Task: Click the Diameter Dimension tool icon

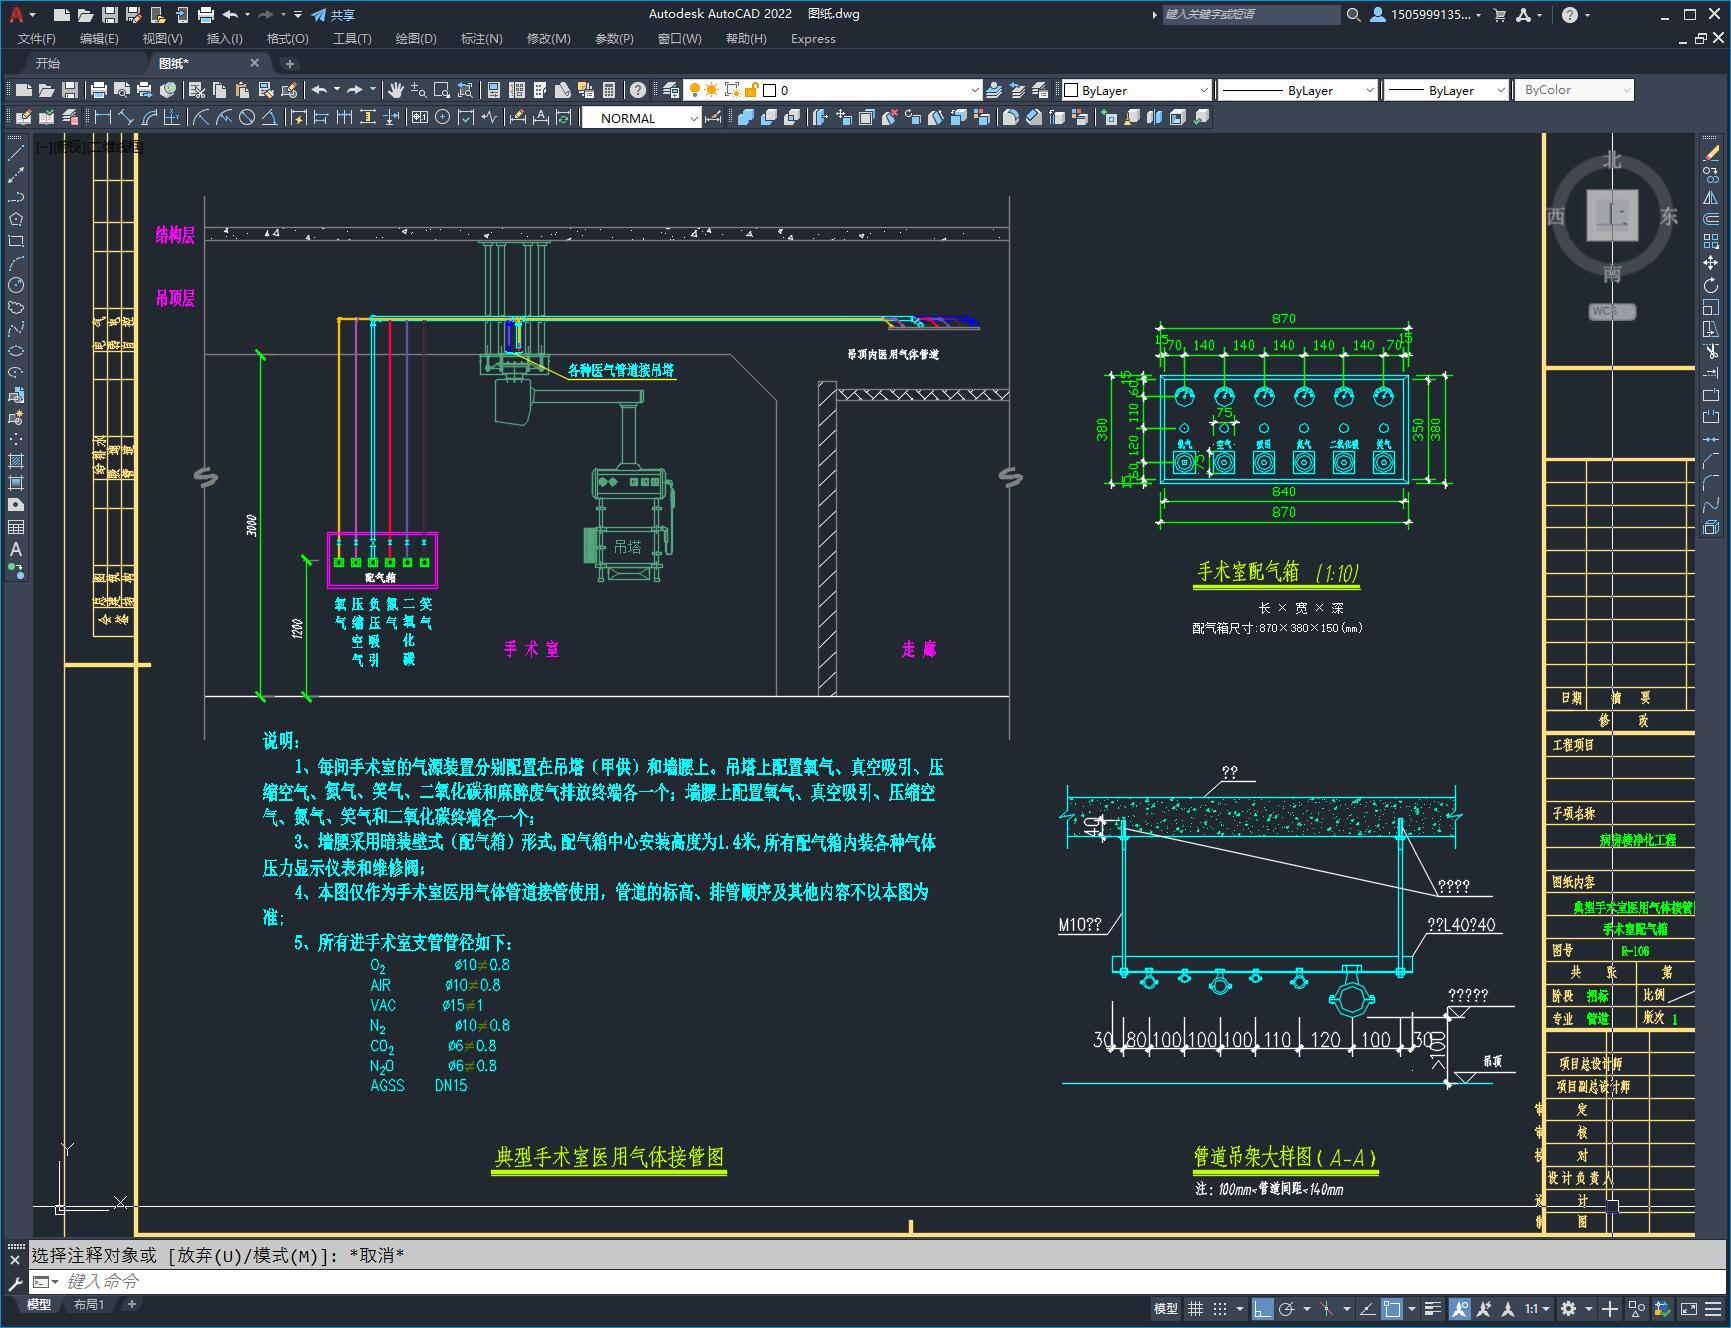Action: (x=247, y=118)
